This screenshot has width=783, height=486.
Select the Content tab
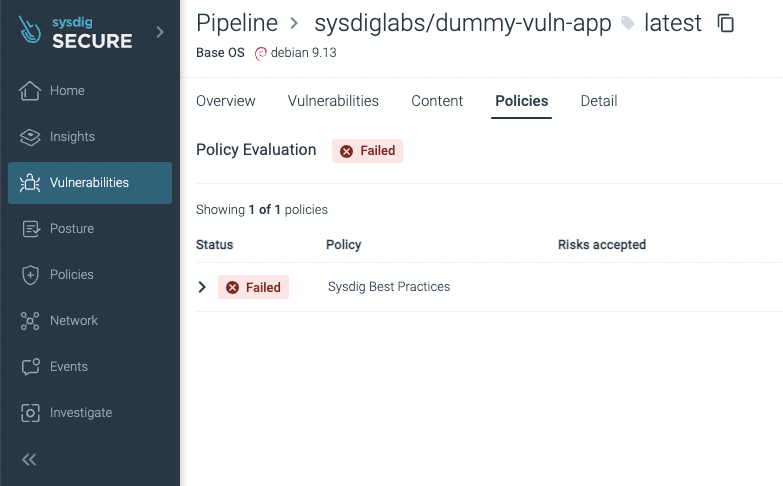(437, 101)
